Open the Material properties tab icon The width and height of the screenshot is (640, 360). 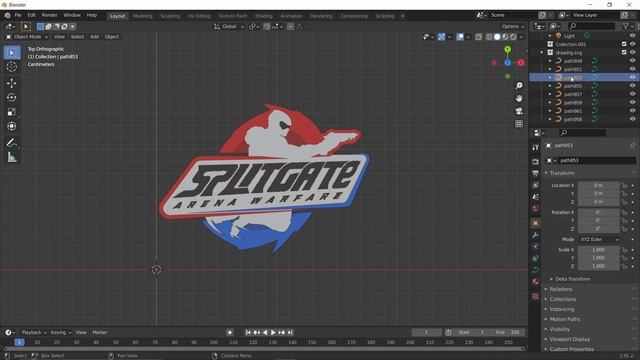pos(536,282)
